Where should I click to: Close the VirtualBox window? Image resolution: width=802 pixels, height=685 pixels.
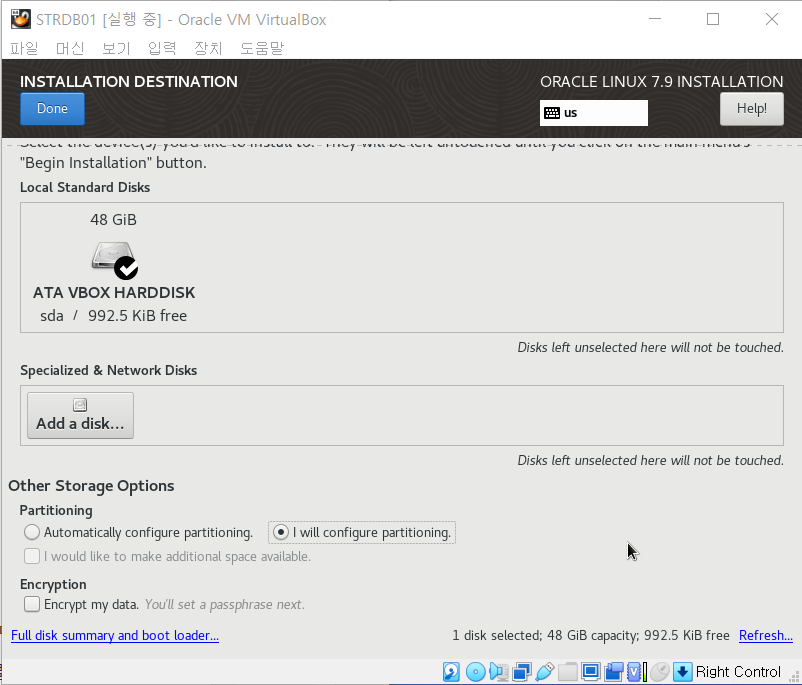772,19
